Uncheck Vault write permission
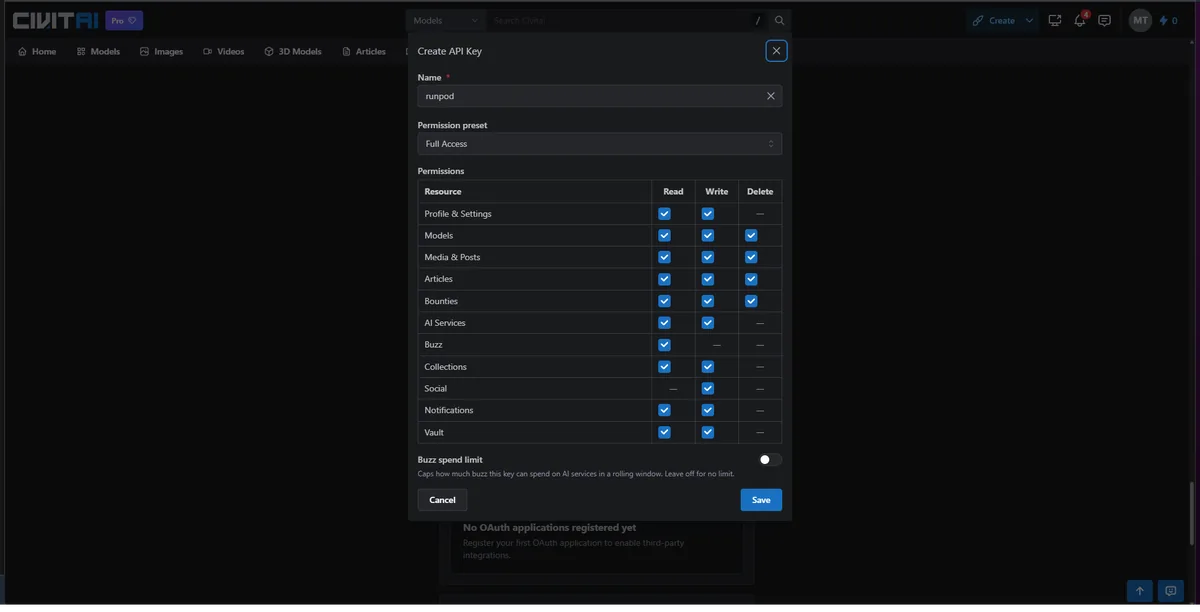This screenshot has width=1200, height=612. (x=708, y=433)
